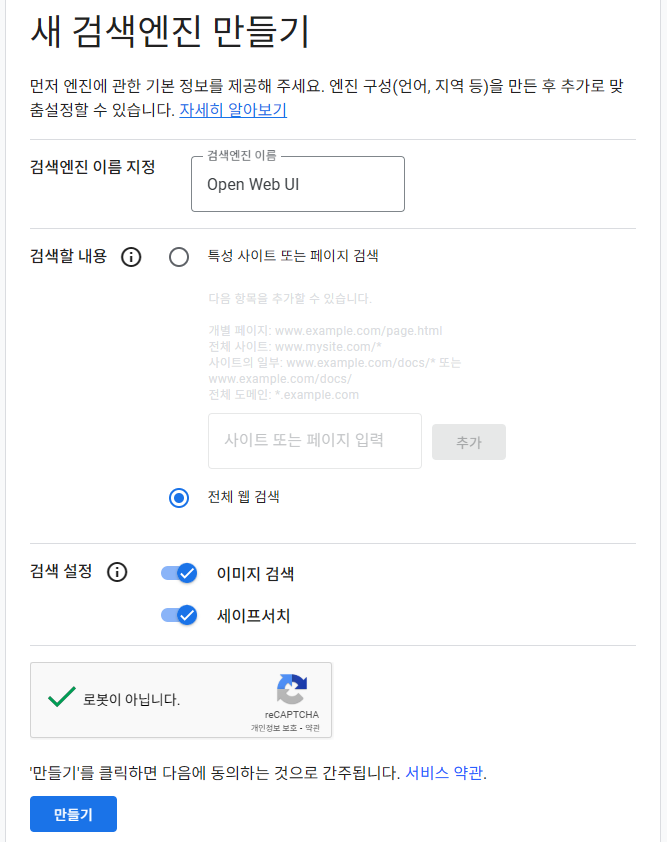Disable the 이미지 검색 toggle switch
This screenshot has height=842, width=667.
(x=179, y=573)
